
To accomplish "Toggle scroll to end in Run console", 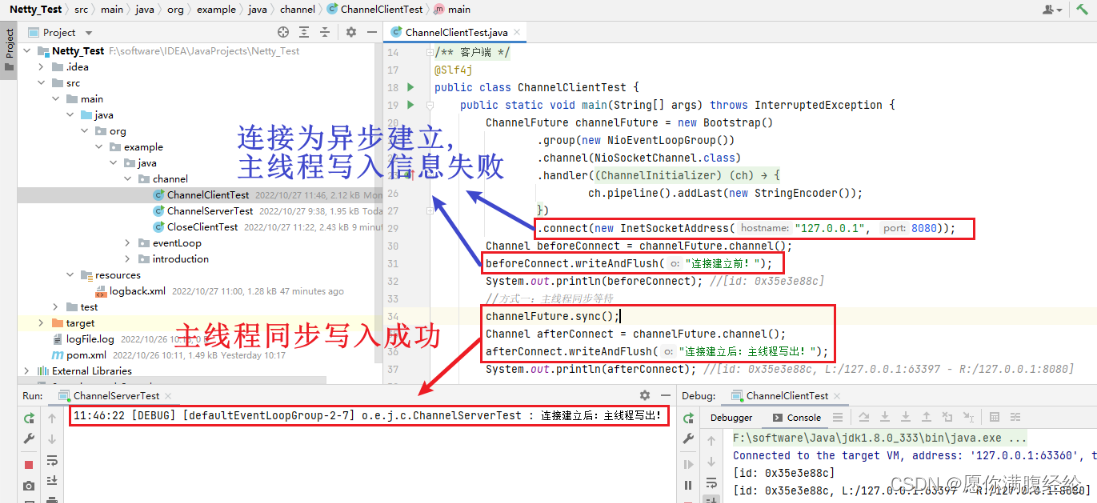I will coord(52,481).
